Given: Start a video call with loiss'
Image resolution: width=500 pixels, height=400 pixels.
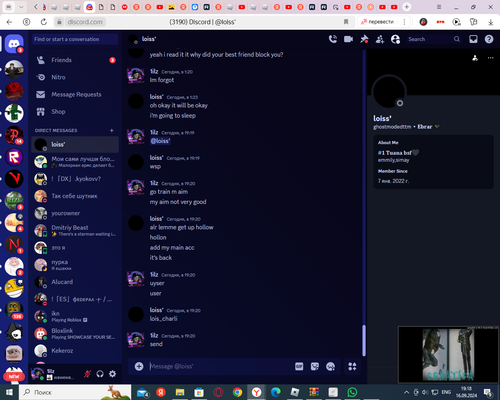Looking at the screenshot, I should click(x=348, y=39).
